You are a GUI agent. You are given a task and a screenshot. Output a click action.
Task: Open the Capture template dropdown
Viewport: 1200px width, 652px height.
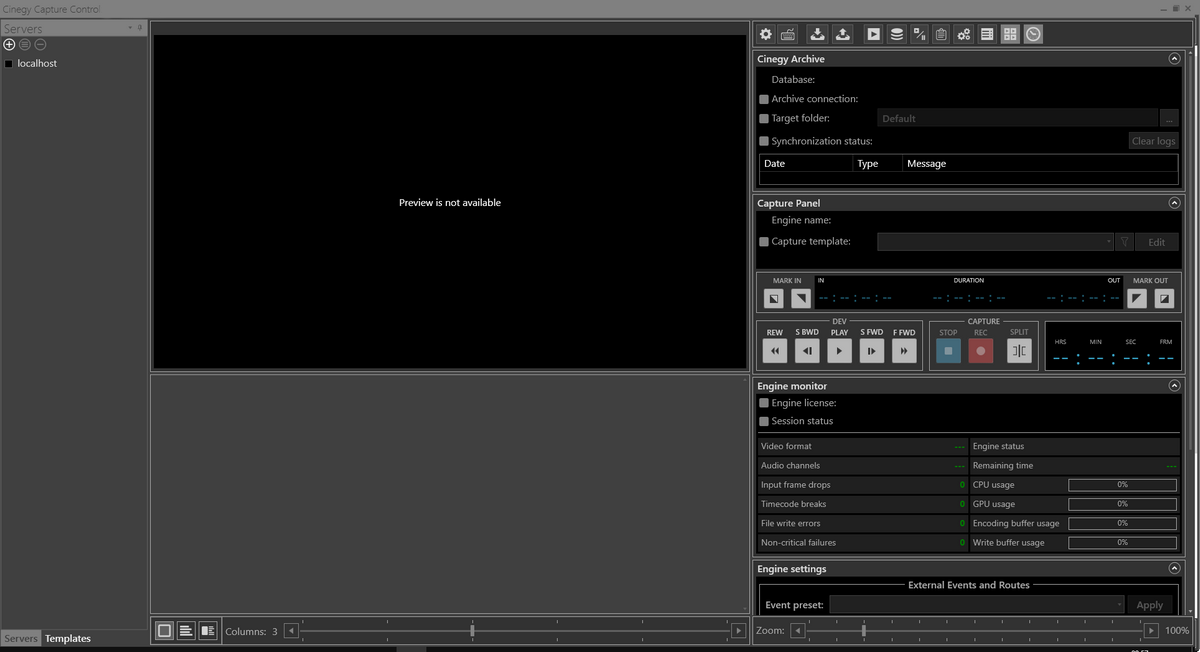[x=995, y=242]
